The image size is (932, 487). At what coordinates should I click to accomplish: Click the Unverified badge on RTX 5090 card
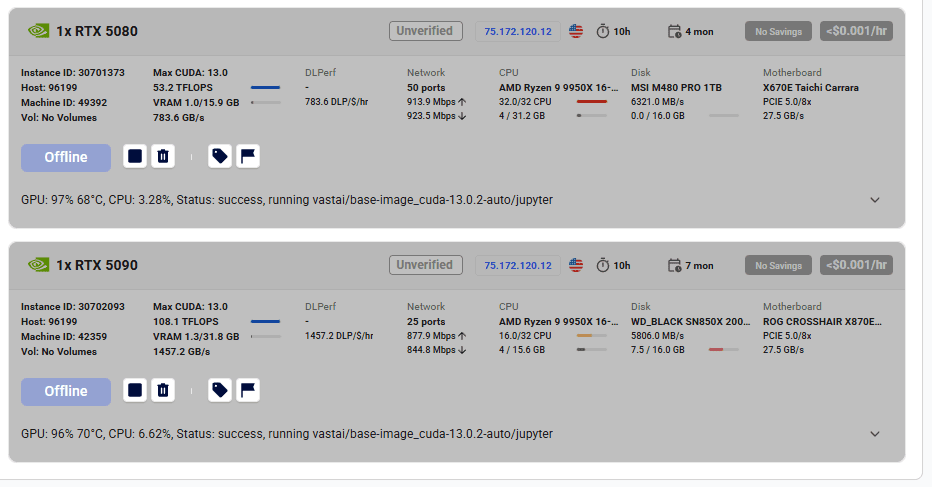pyautogui.click(x=426, y=265)
